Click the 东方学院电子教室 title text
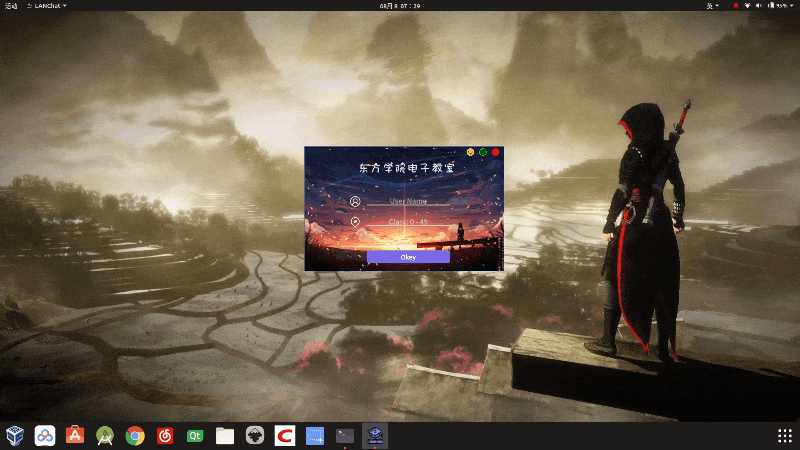 pyautogui.click(x=406, y=168)
